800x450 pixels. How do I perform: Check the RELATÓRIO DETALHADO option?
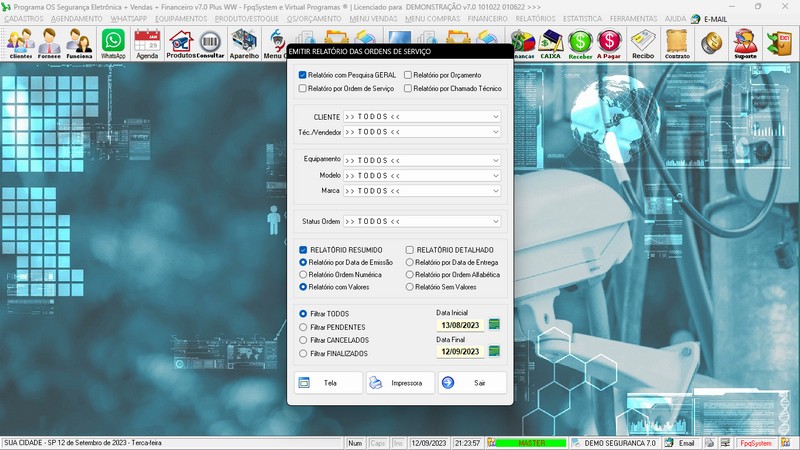click(409, 250)
